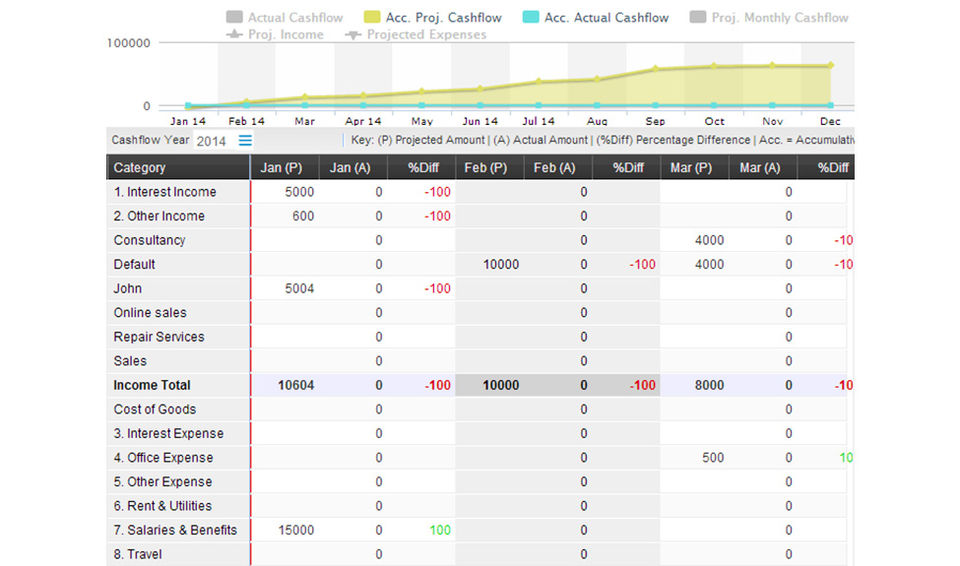Screen dimensions: 960x566
Task: Click the December data point on chart
Action: coord(831,66)
